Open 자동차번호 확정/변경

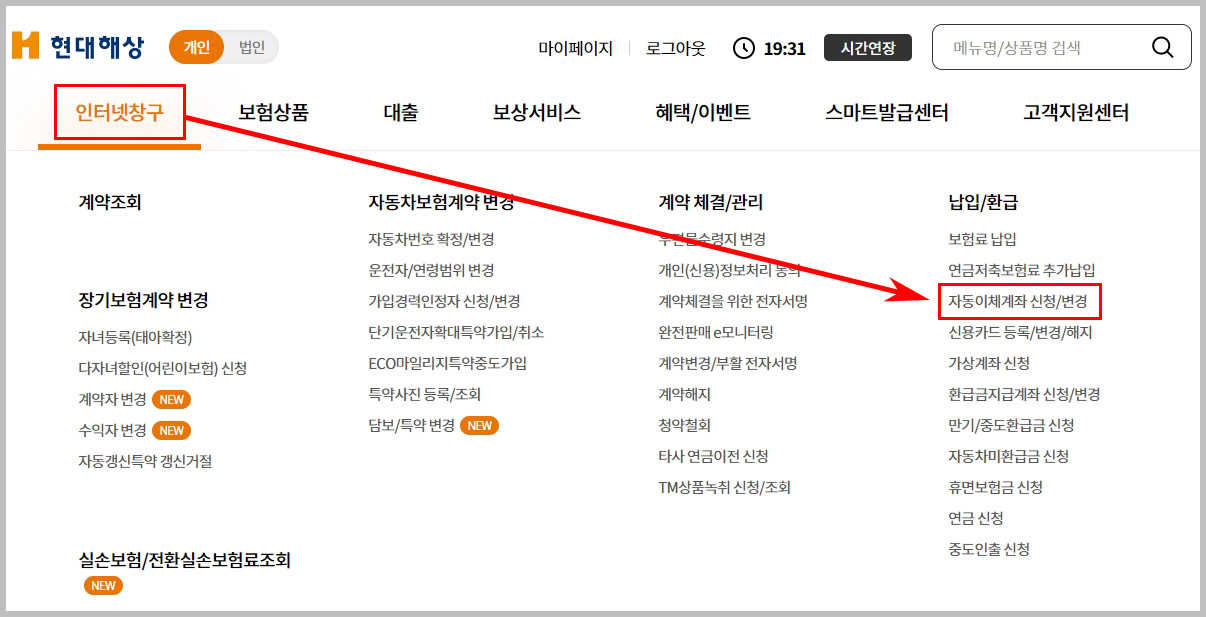431,239
